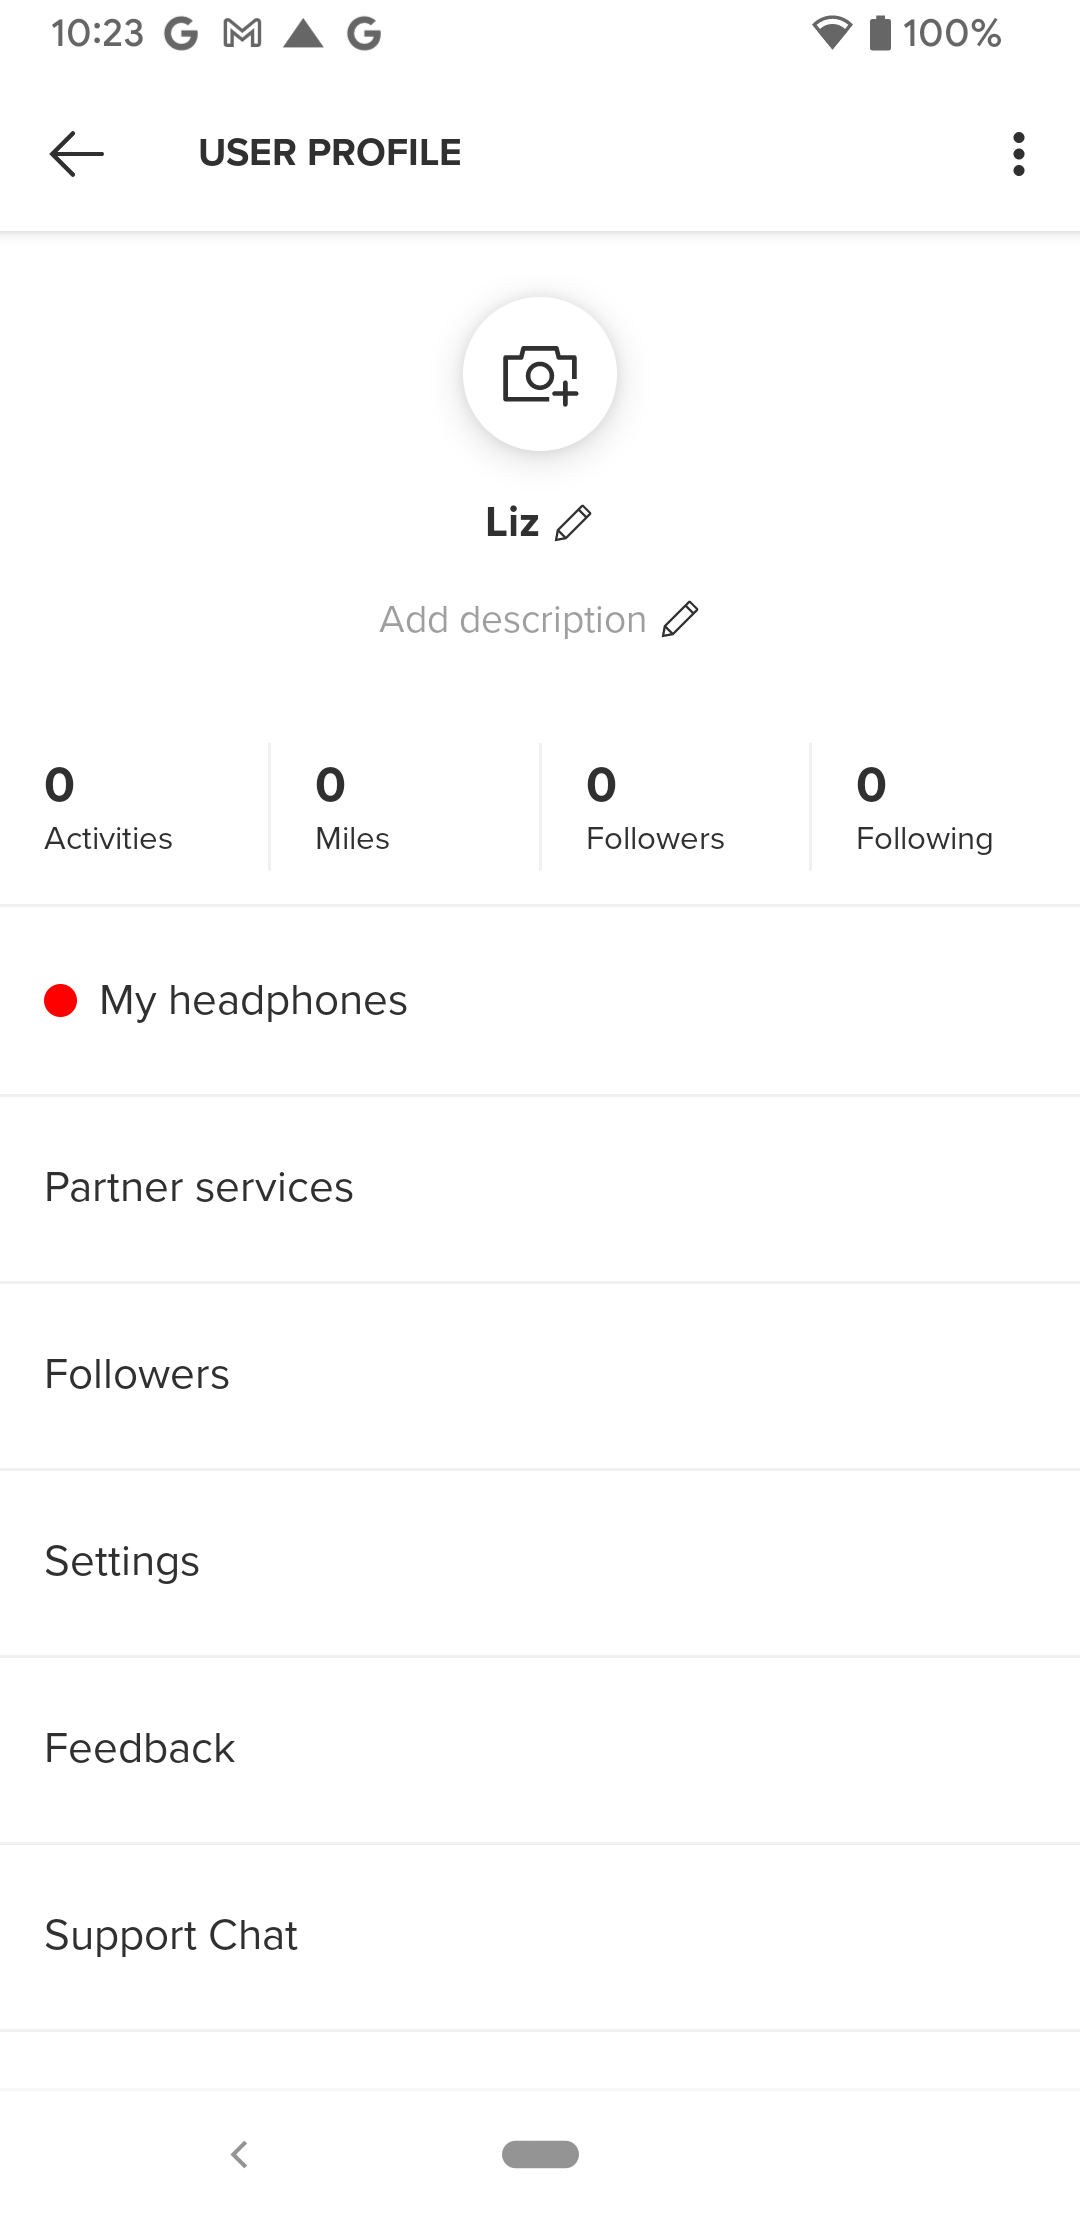Open the three-dot overflow menu
Image resolution: width=1080 pixels, height=2220 pixels.
click(1018, 154)
